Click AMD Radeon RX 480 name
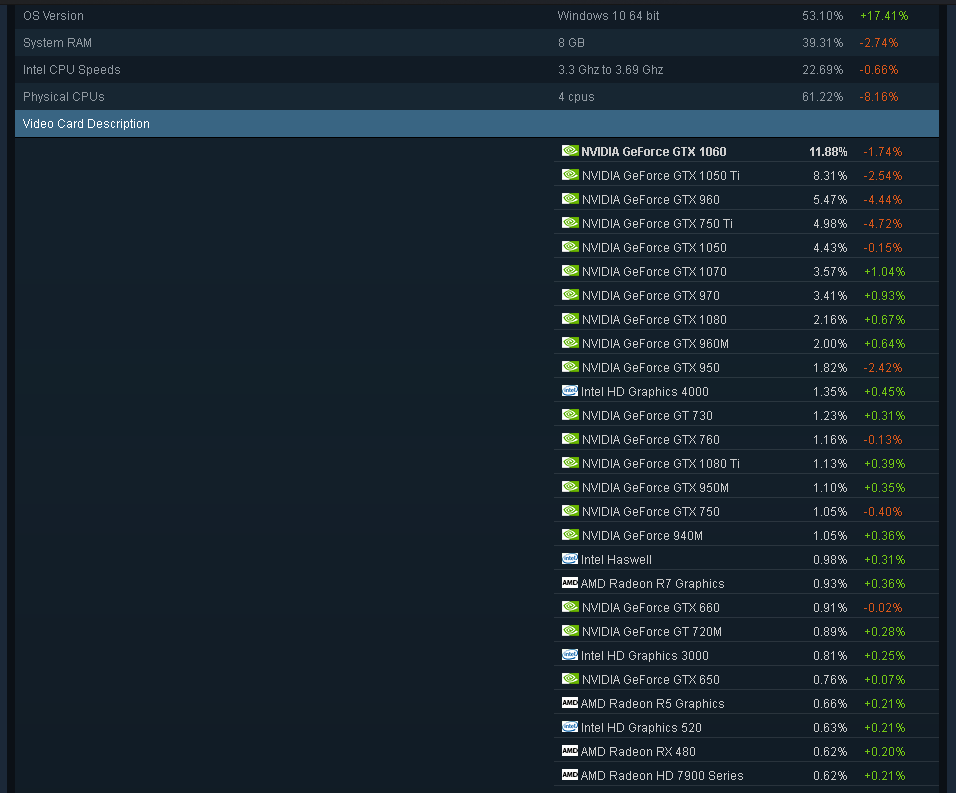The height and width of the screenshot is (793, 956). point(638,752)
